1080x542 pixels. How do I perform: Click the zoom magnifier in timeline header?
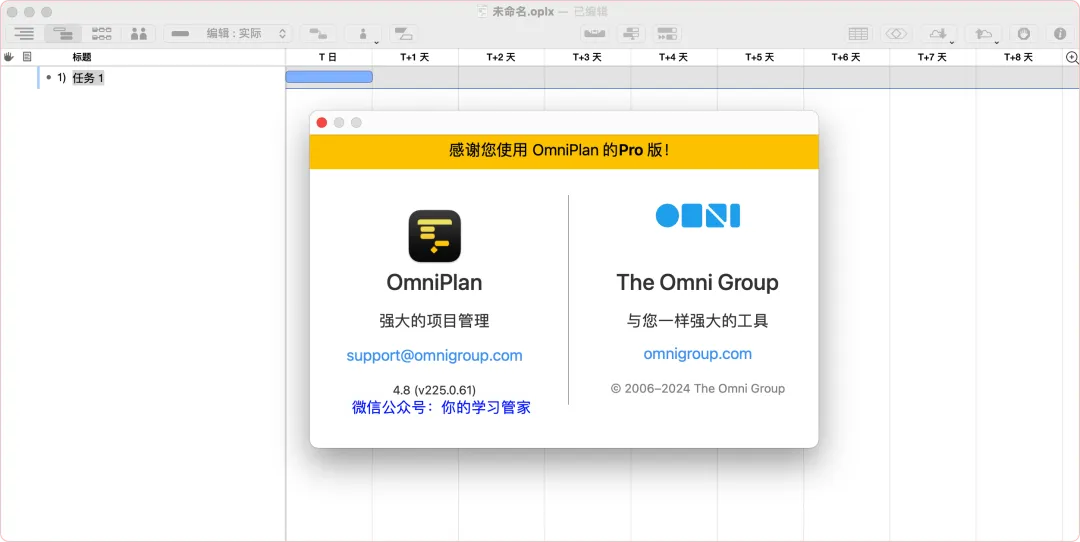click(1072, 57)
